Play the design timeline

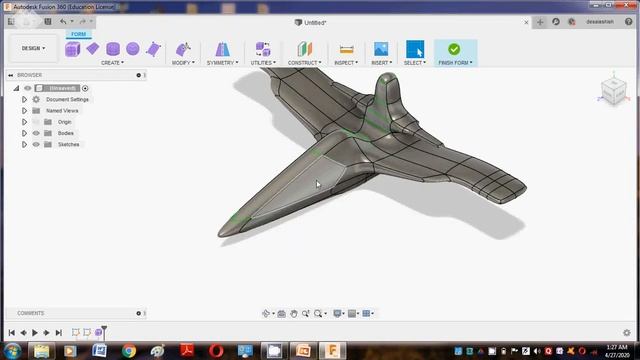click(x=35, y=333)
